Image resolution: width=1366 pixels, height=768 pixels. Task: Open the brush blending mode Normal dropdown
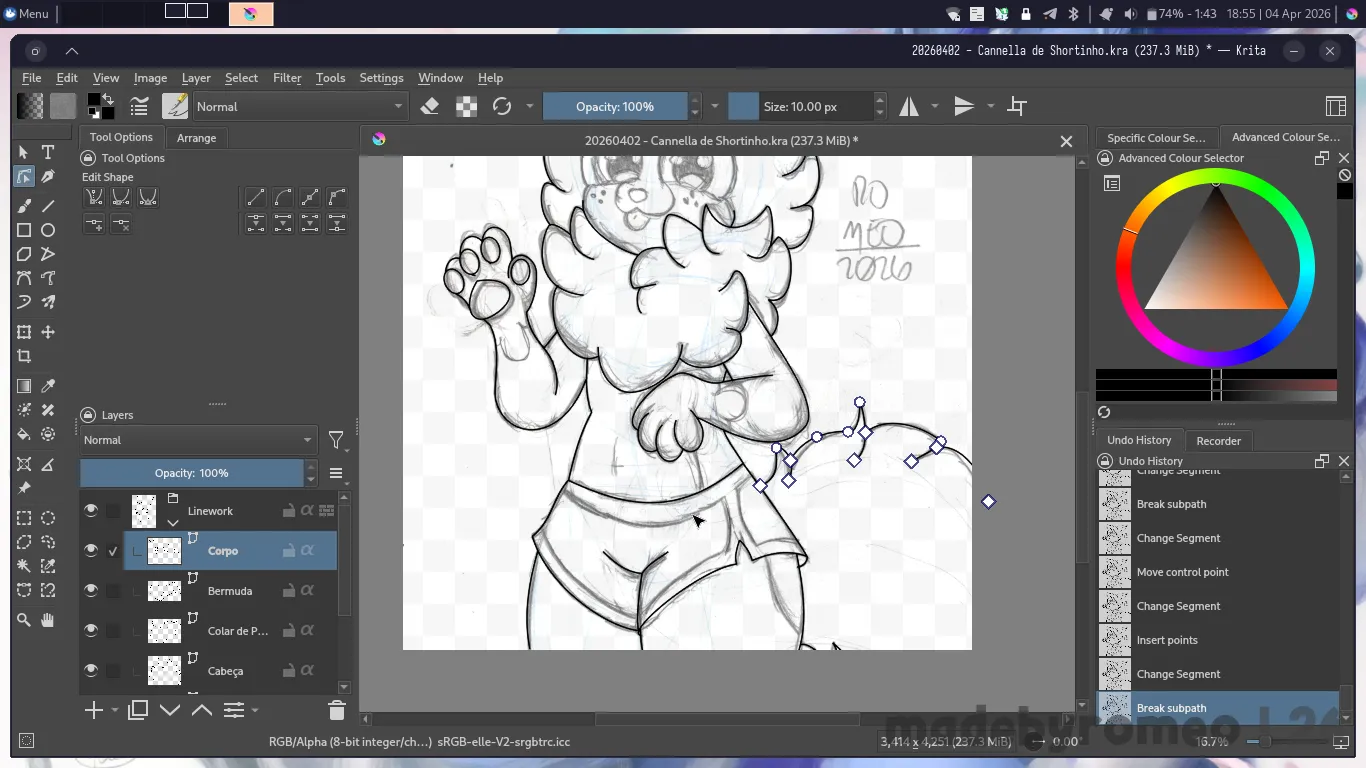[x=298, y=106]
